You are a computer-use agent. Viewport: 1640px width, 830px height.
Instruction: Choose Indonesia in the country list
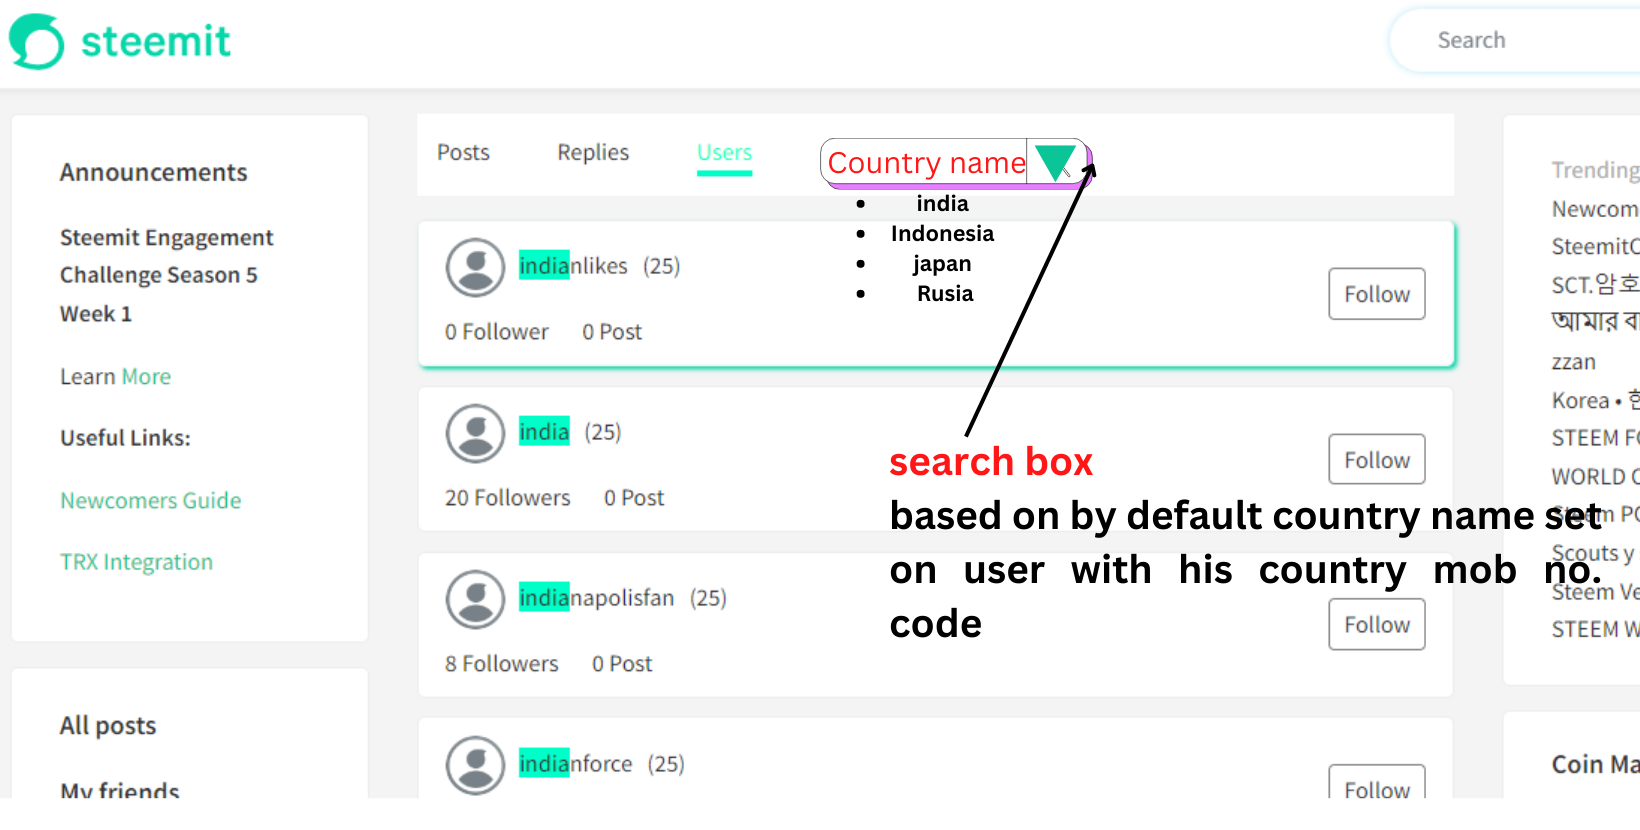click(942, 234)
